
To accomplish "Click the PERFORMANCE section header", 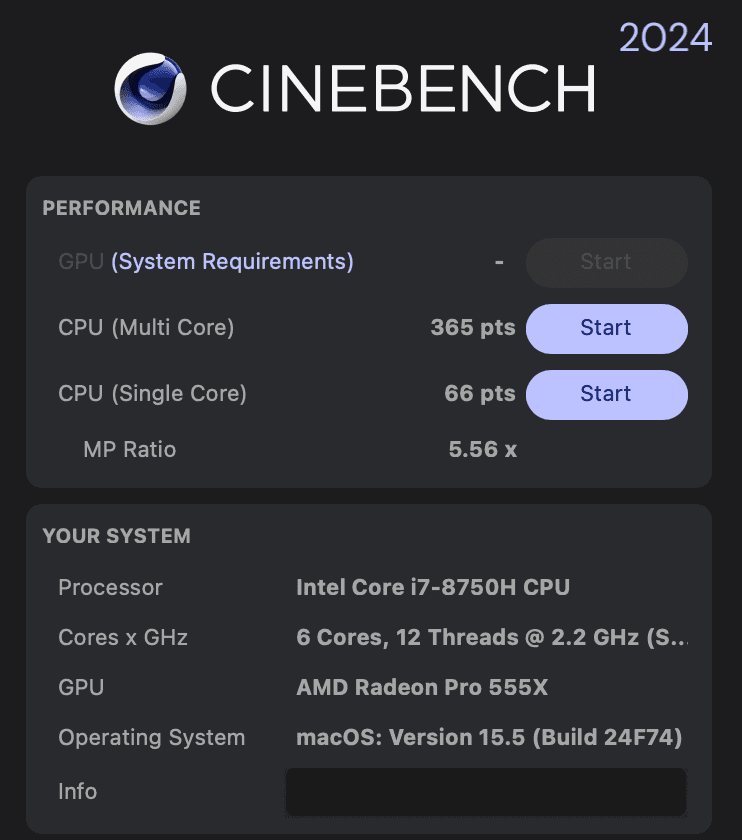I will (x=121, y=208).
